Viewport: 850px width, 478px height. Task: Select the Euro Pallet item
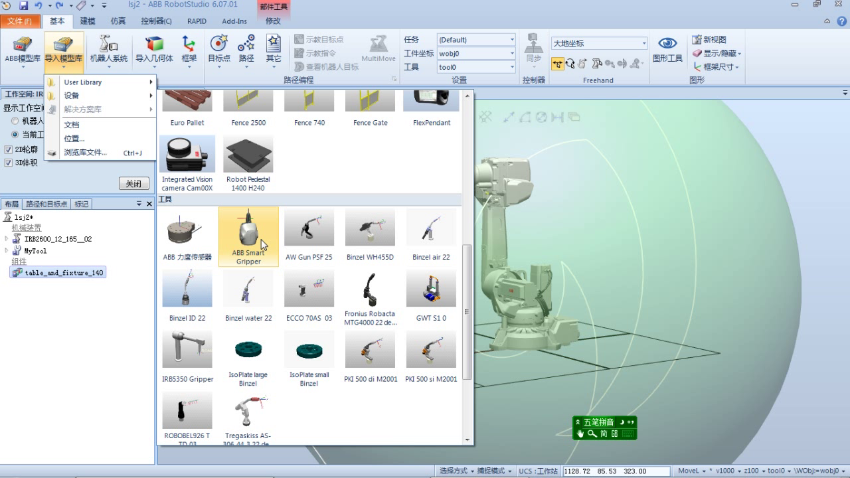point(187,109)
